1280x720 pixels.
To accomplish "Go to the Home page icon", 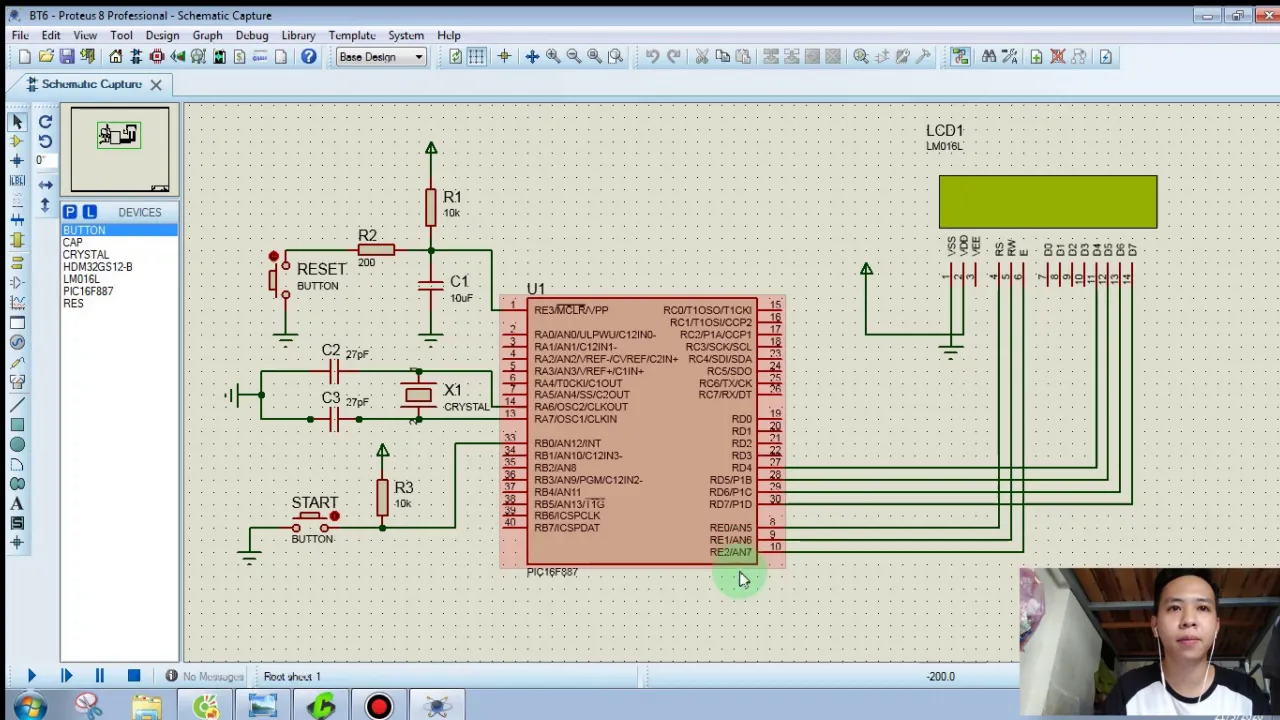I will click(116, 57).
